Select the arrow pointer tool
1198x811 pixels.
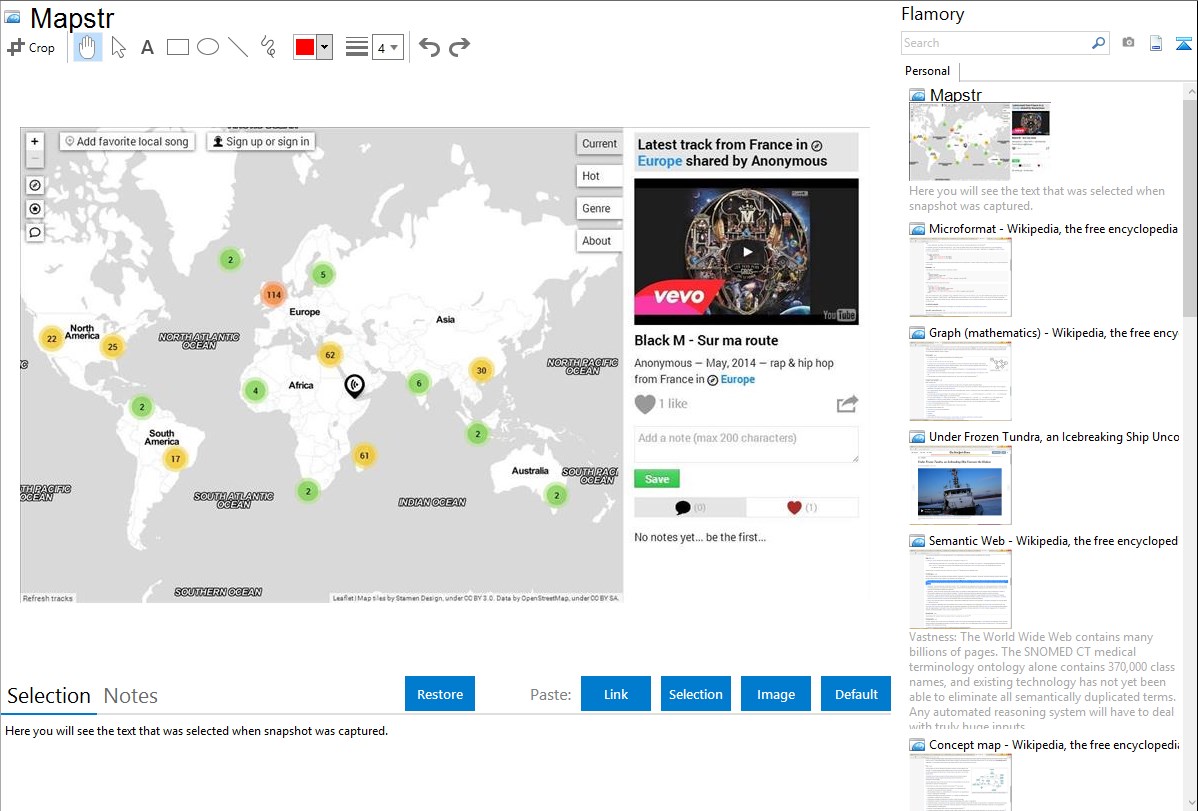click(118, 47)
